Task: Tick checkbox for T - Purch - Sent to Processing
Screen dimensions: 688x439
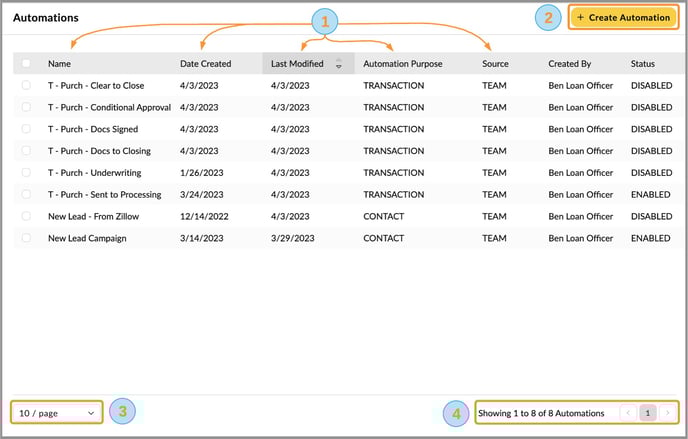Action: click(26, 194)
